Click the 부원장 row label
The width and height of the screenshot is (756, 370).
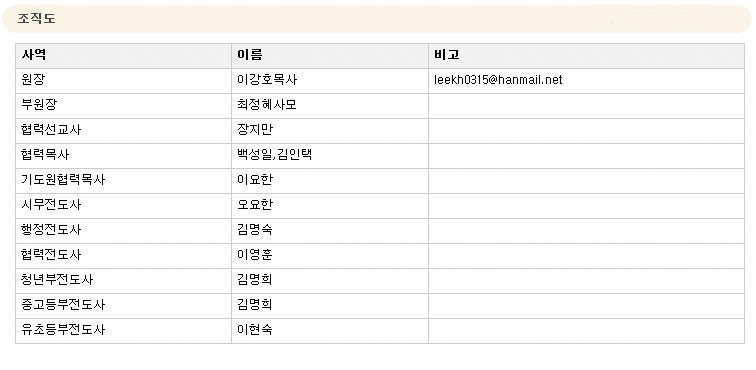coord(39,105)
